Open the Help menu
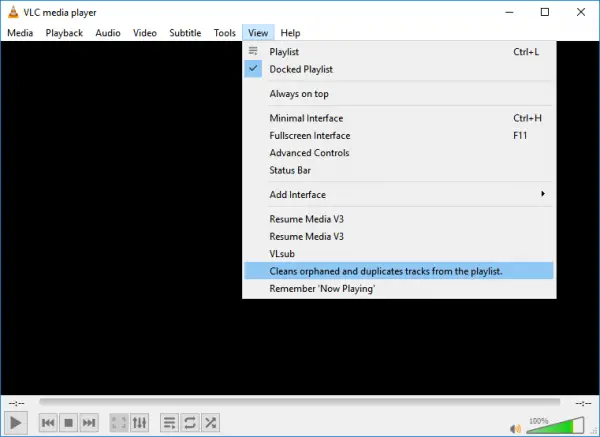 click(x=290, y=33)
